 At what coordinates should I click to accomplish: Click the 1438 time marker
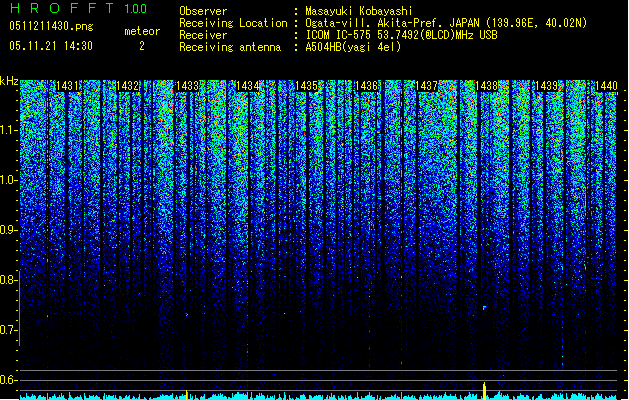(486, 86)
